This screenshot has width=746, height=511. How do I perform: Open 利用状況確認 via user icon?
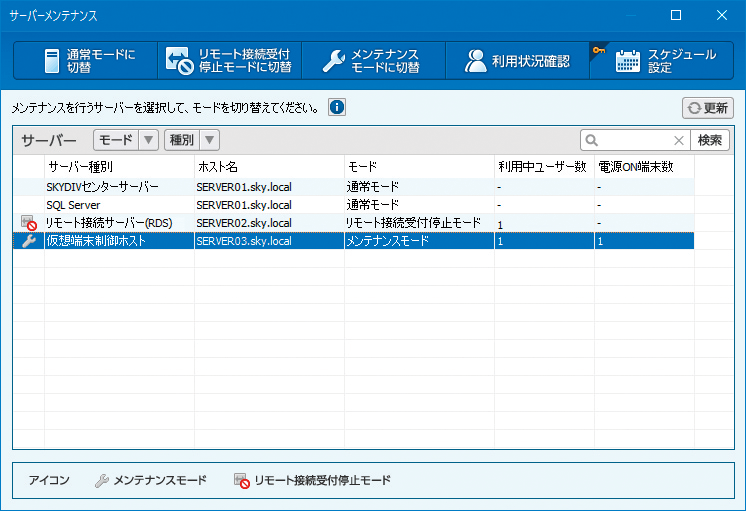pos(476,61)
